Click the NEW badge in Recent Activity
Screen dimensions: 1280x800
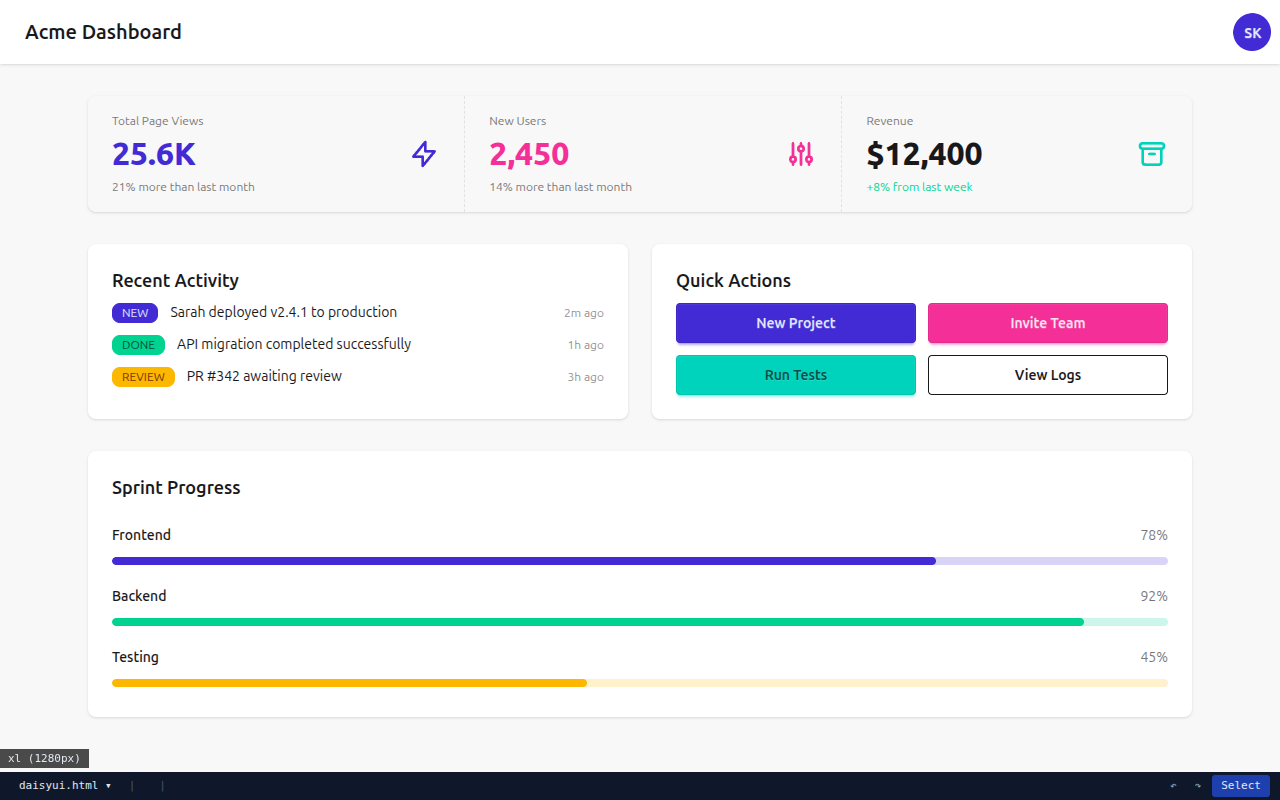(135, 313)
